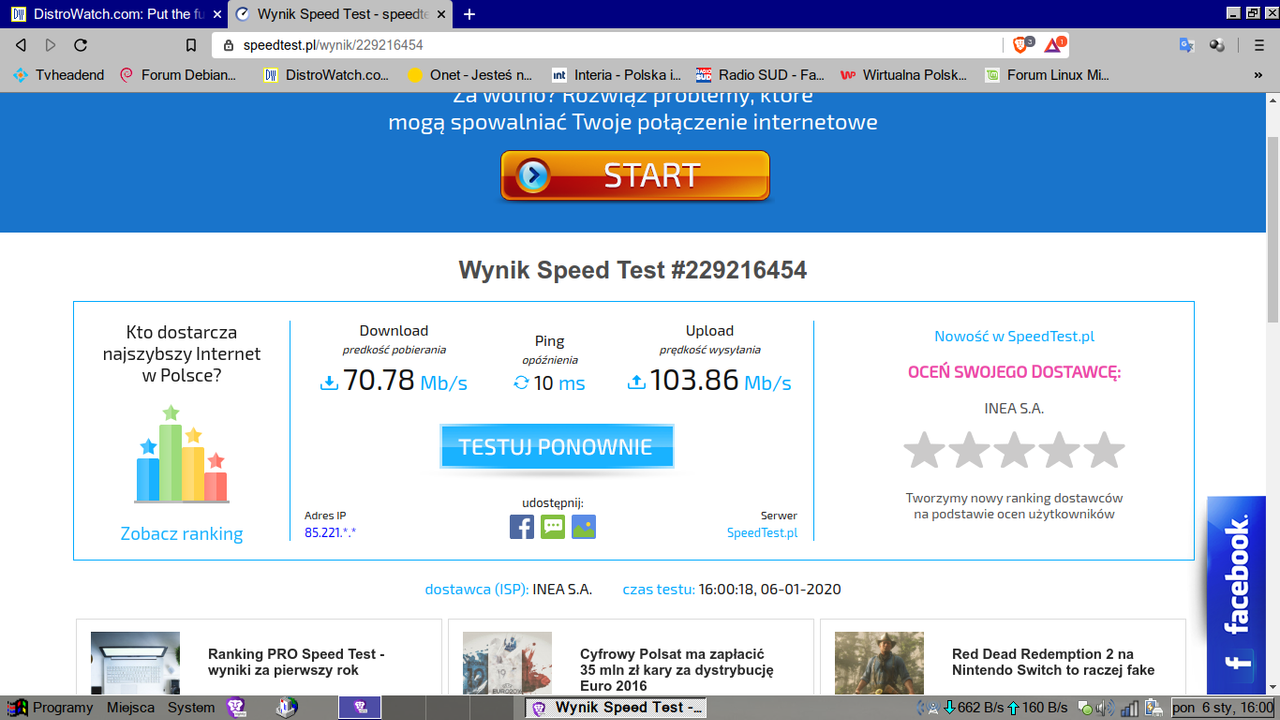Click the globe launcher icon in panel

[287, 708]
